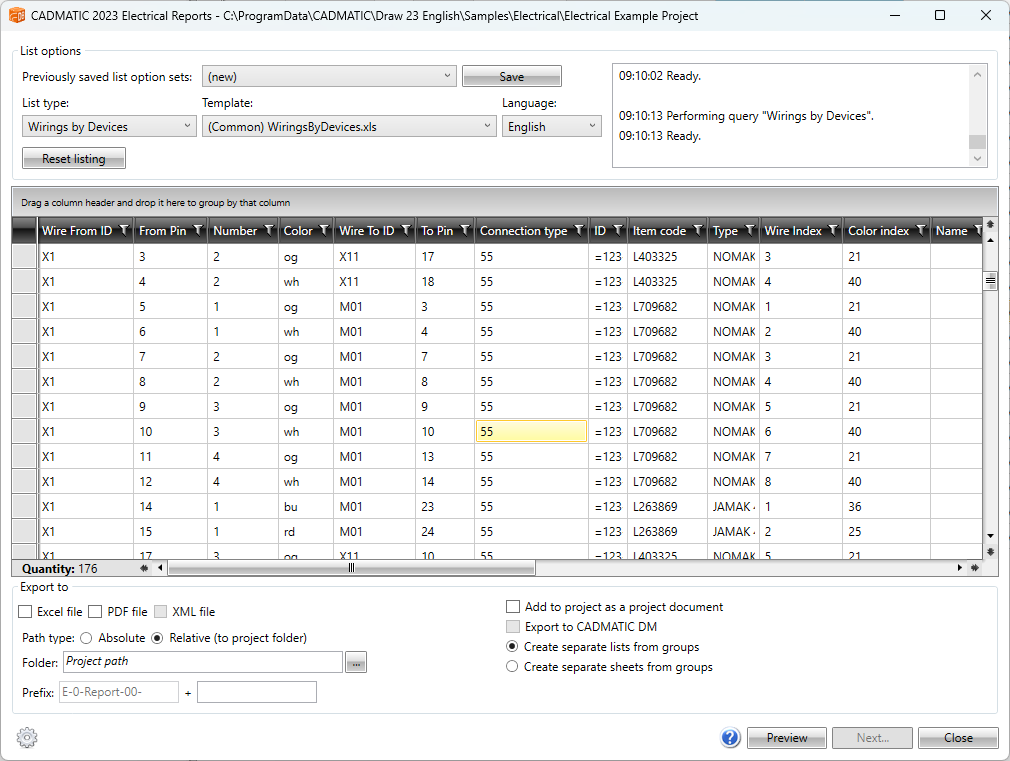
Task: Click the blue help question mark icon
Action: coord(730,738)
